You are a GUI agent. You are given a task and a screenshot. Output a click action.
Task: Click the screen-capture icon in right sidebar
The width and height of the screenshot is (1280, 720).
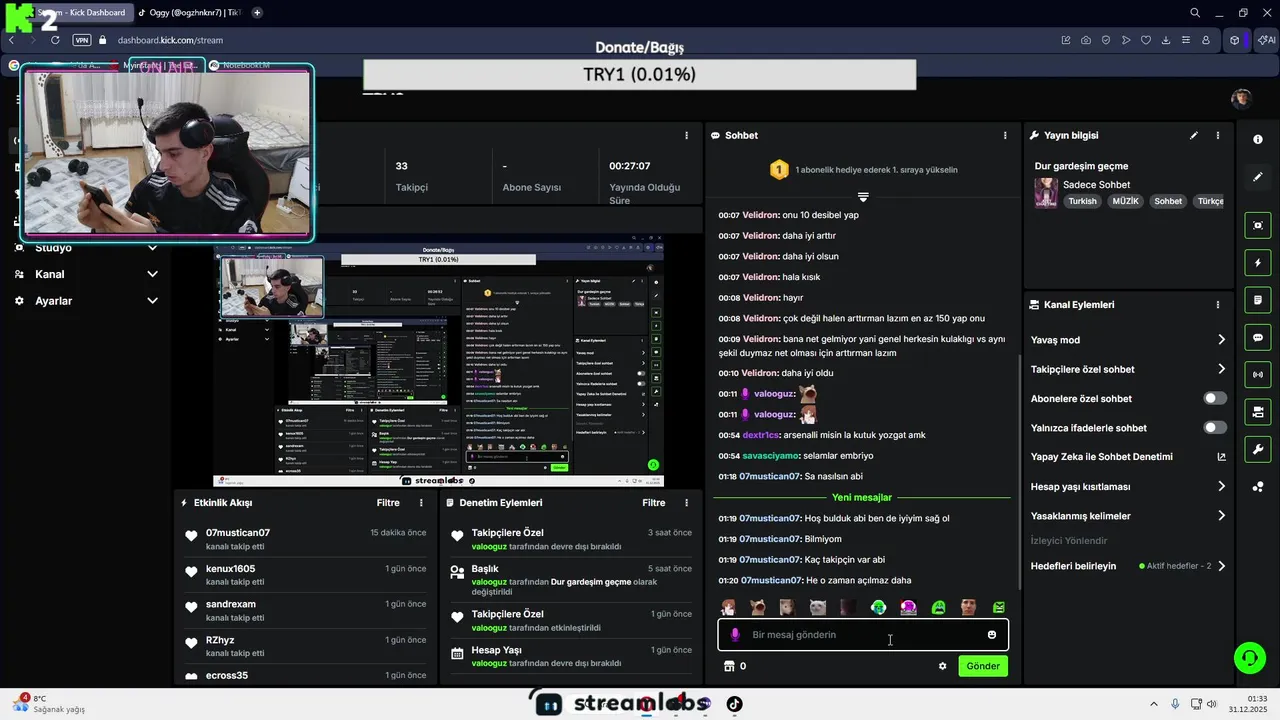tap(1258, 226)
